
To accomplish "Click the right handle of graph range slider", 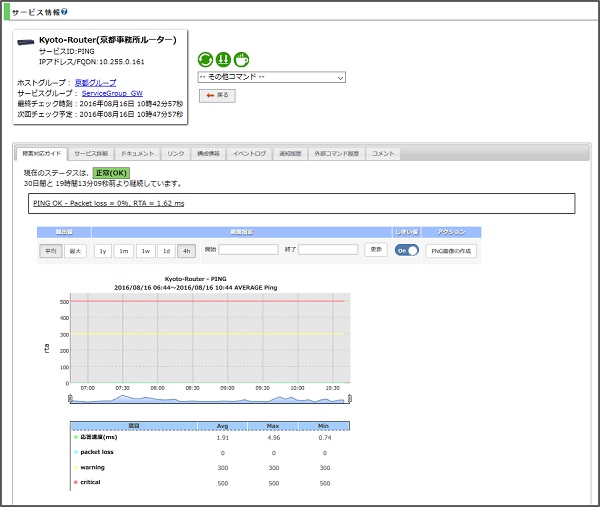I will point(350,398).
